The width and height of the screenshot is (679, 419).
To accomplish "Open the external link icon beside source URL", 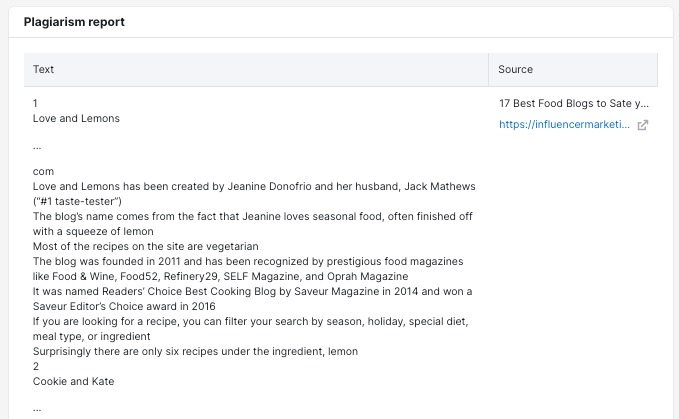I will coord(643,125).
